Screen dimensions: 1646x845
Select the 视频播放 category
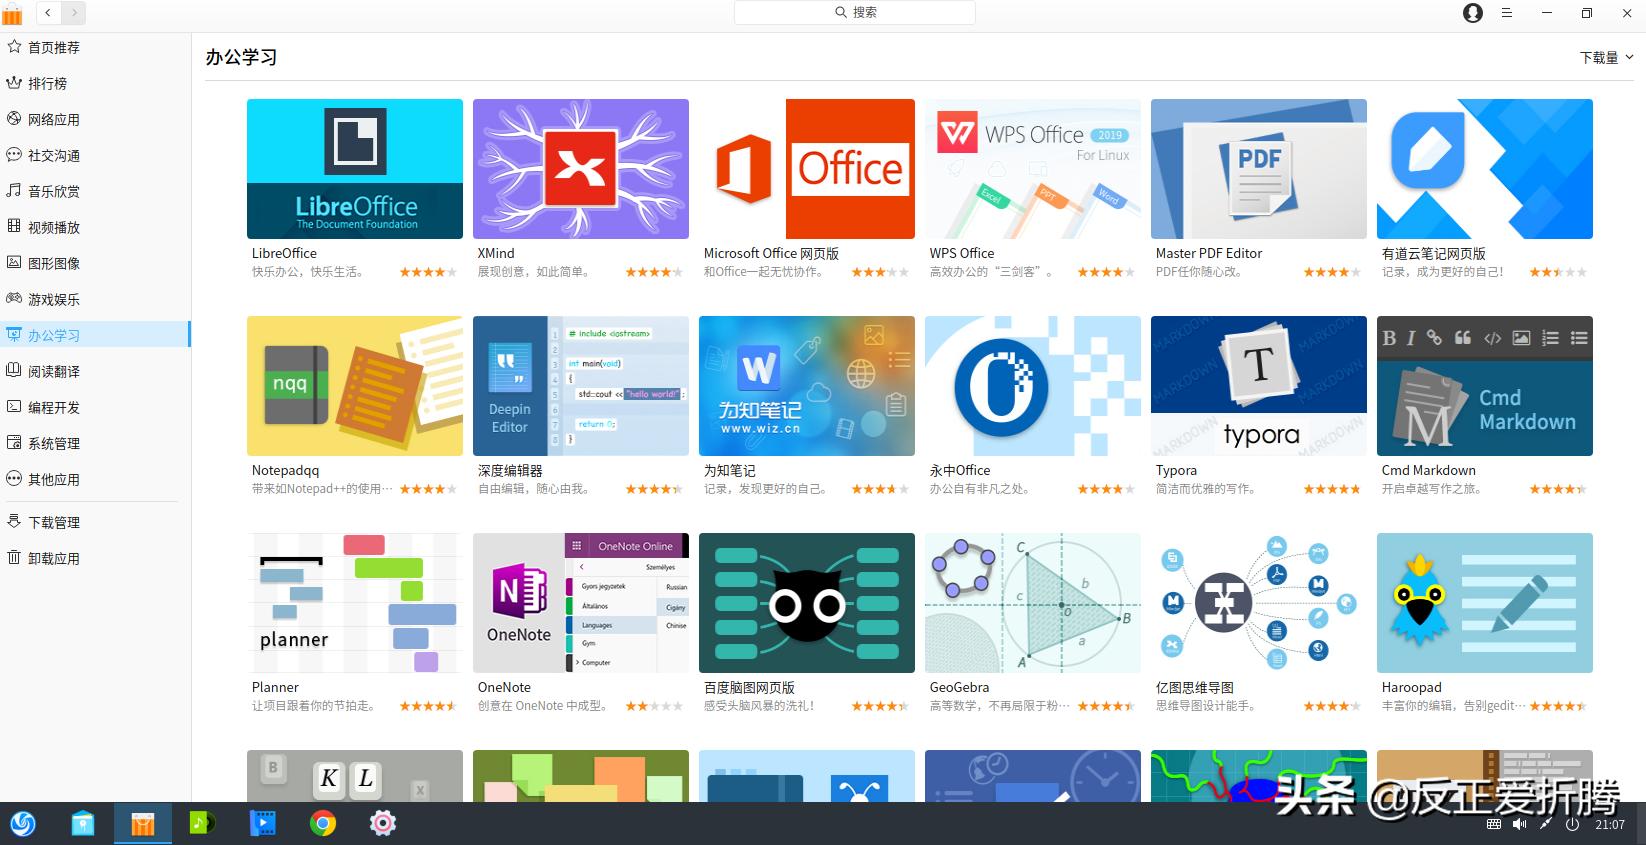[95, 227]
